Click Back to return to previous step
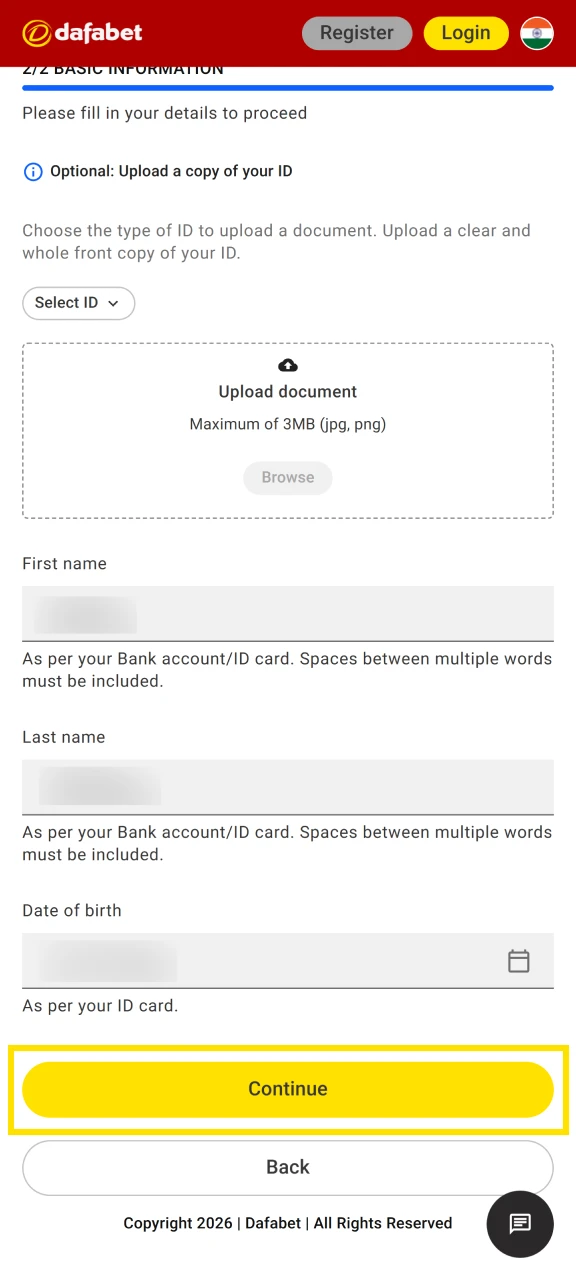 [x=288, y=1166]
